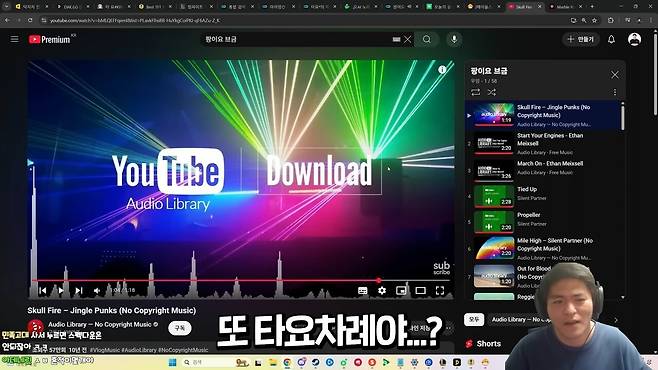Viewport: 658px width, 370px height.
Task: Seek using the red progress bar scrubber
Action: coord(379,280)
